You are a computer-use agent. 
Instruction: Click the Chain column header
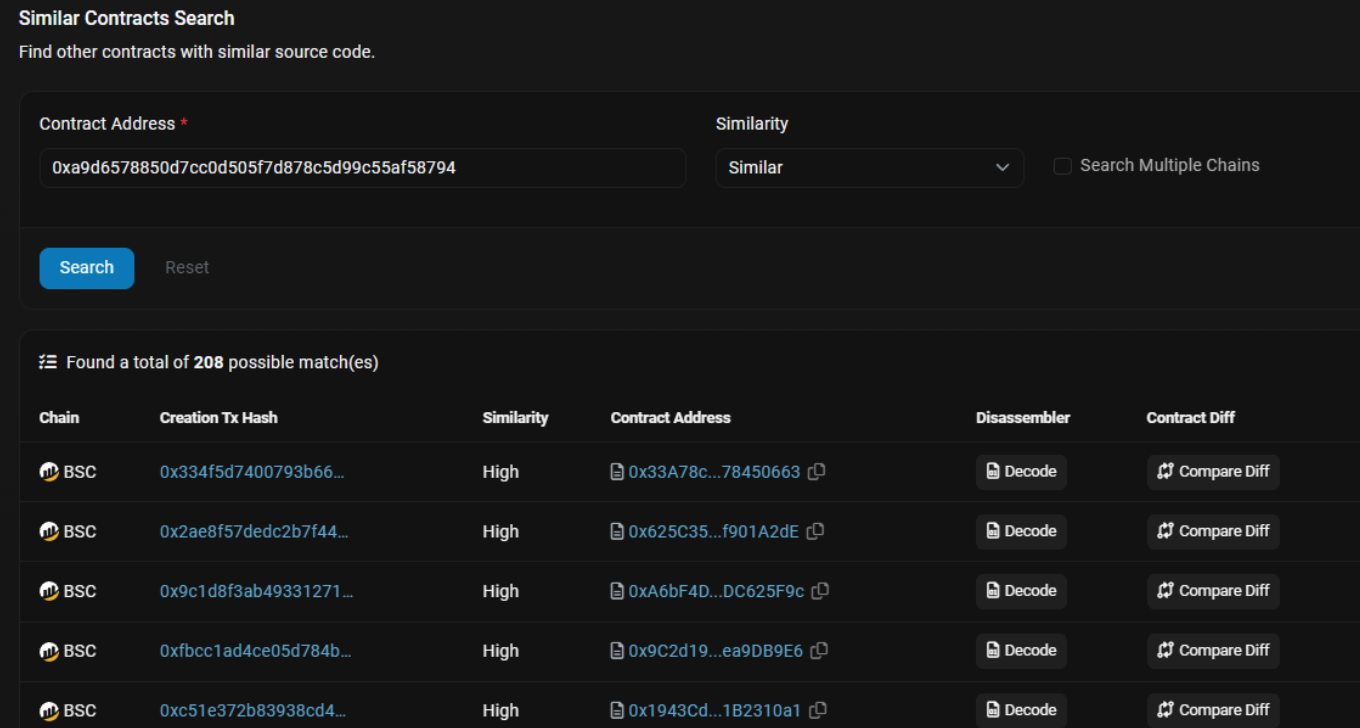coord(59,418)
